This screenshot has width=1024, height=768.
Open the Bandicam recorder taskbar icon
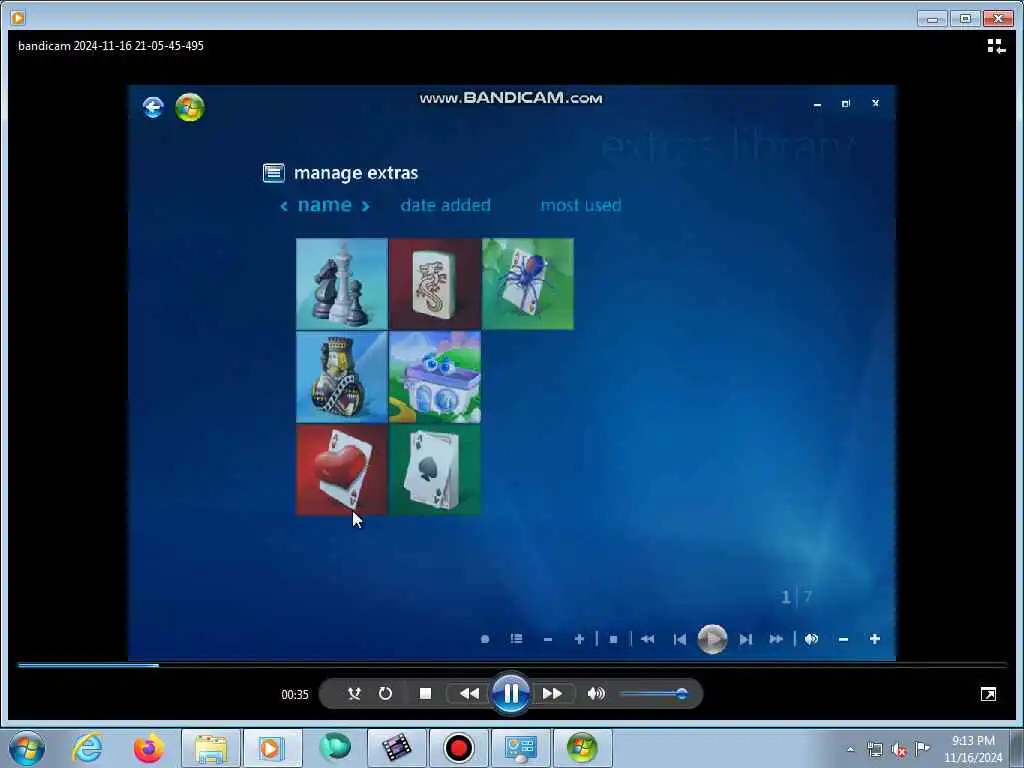point(458,749)
